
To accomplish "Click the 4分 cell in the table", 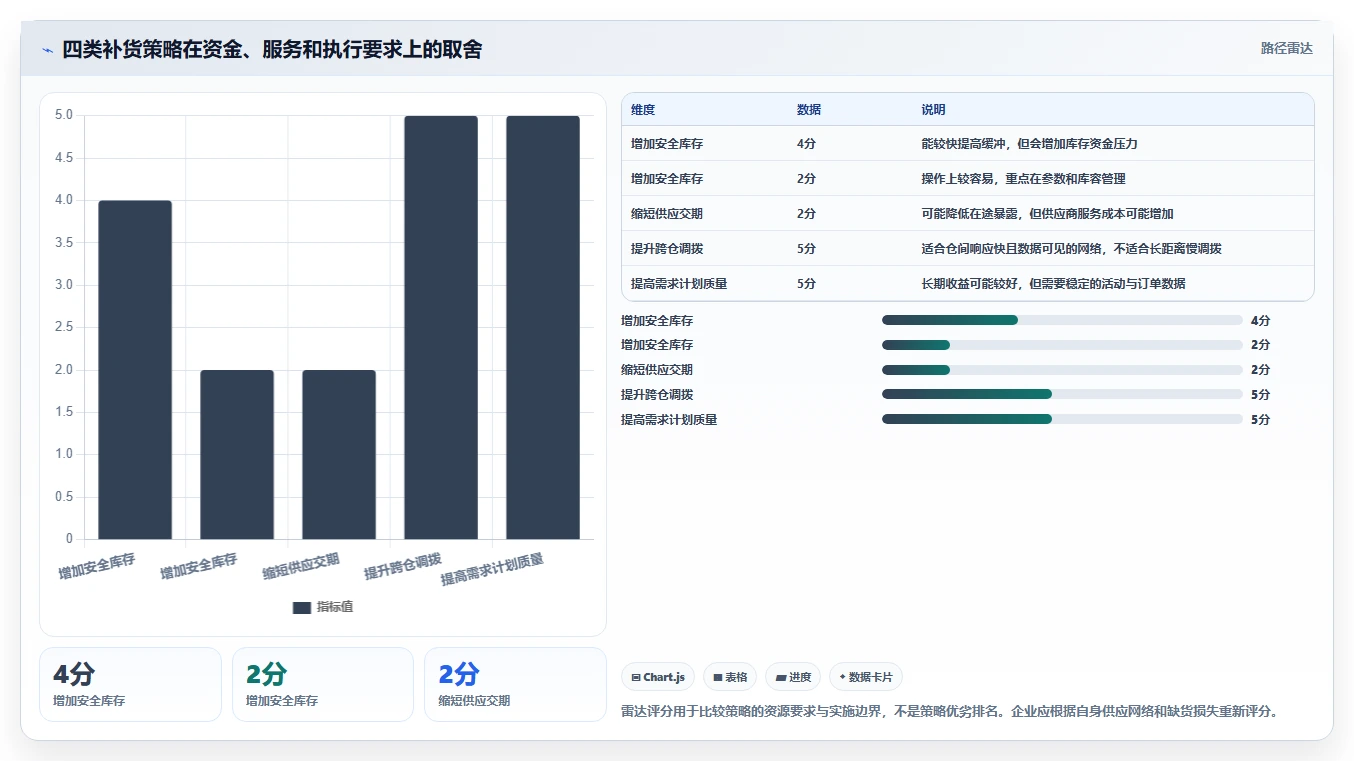I will [x=806, y=144].
